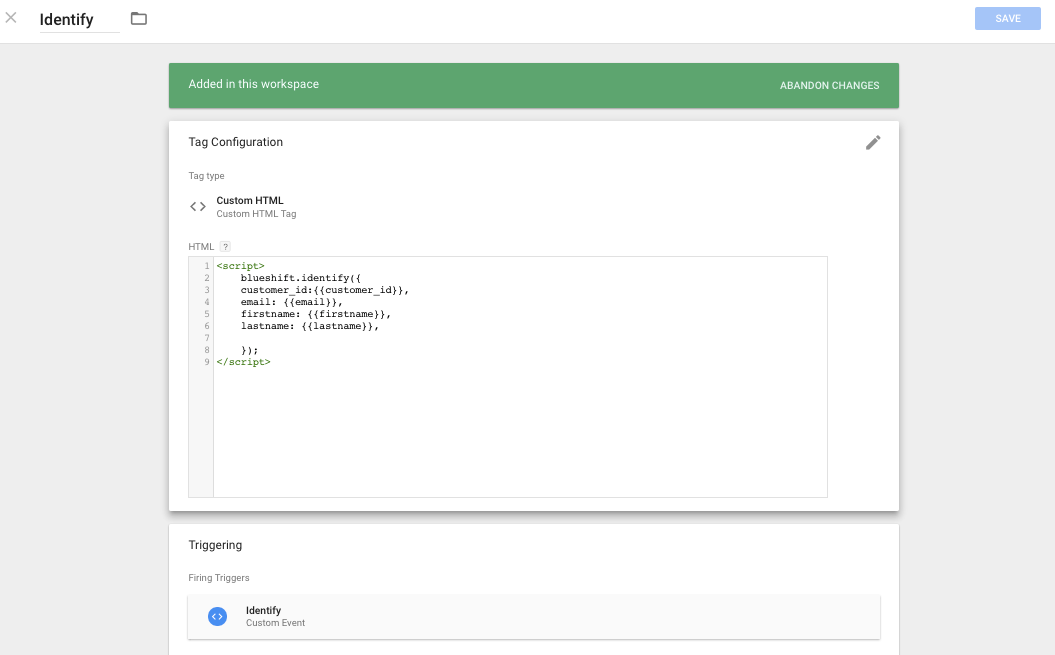Open the folder selector icon
Viewport: 1055px width, 655px height.
tap(139, 18)
